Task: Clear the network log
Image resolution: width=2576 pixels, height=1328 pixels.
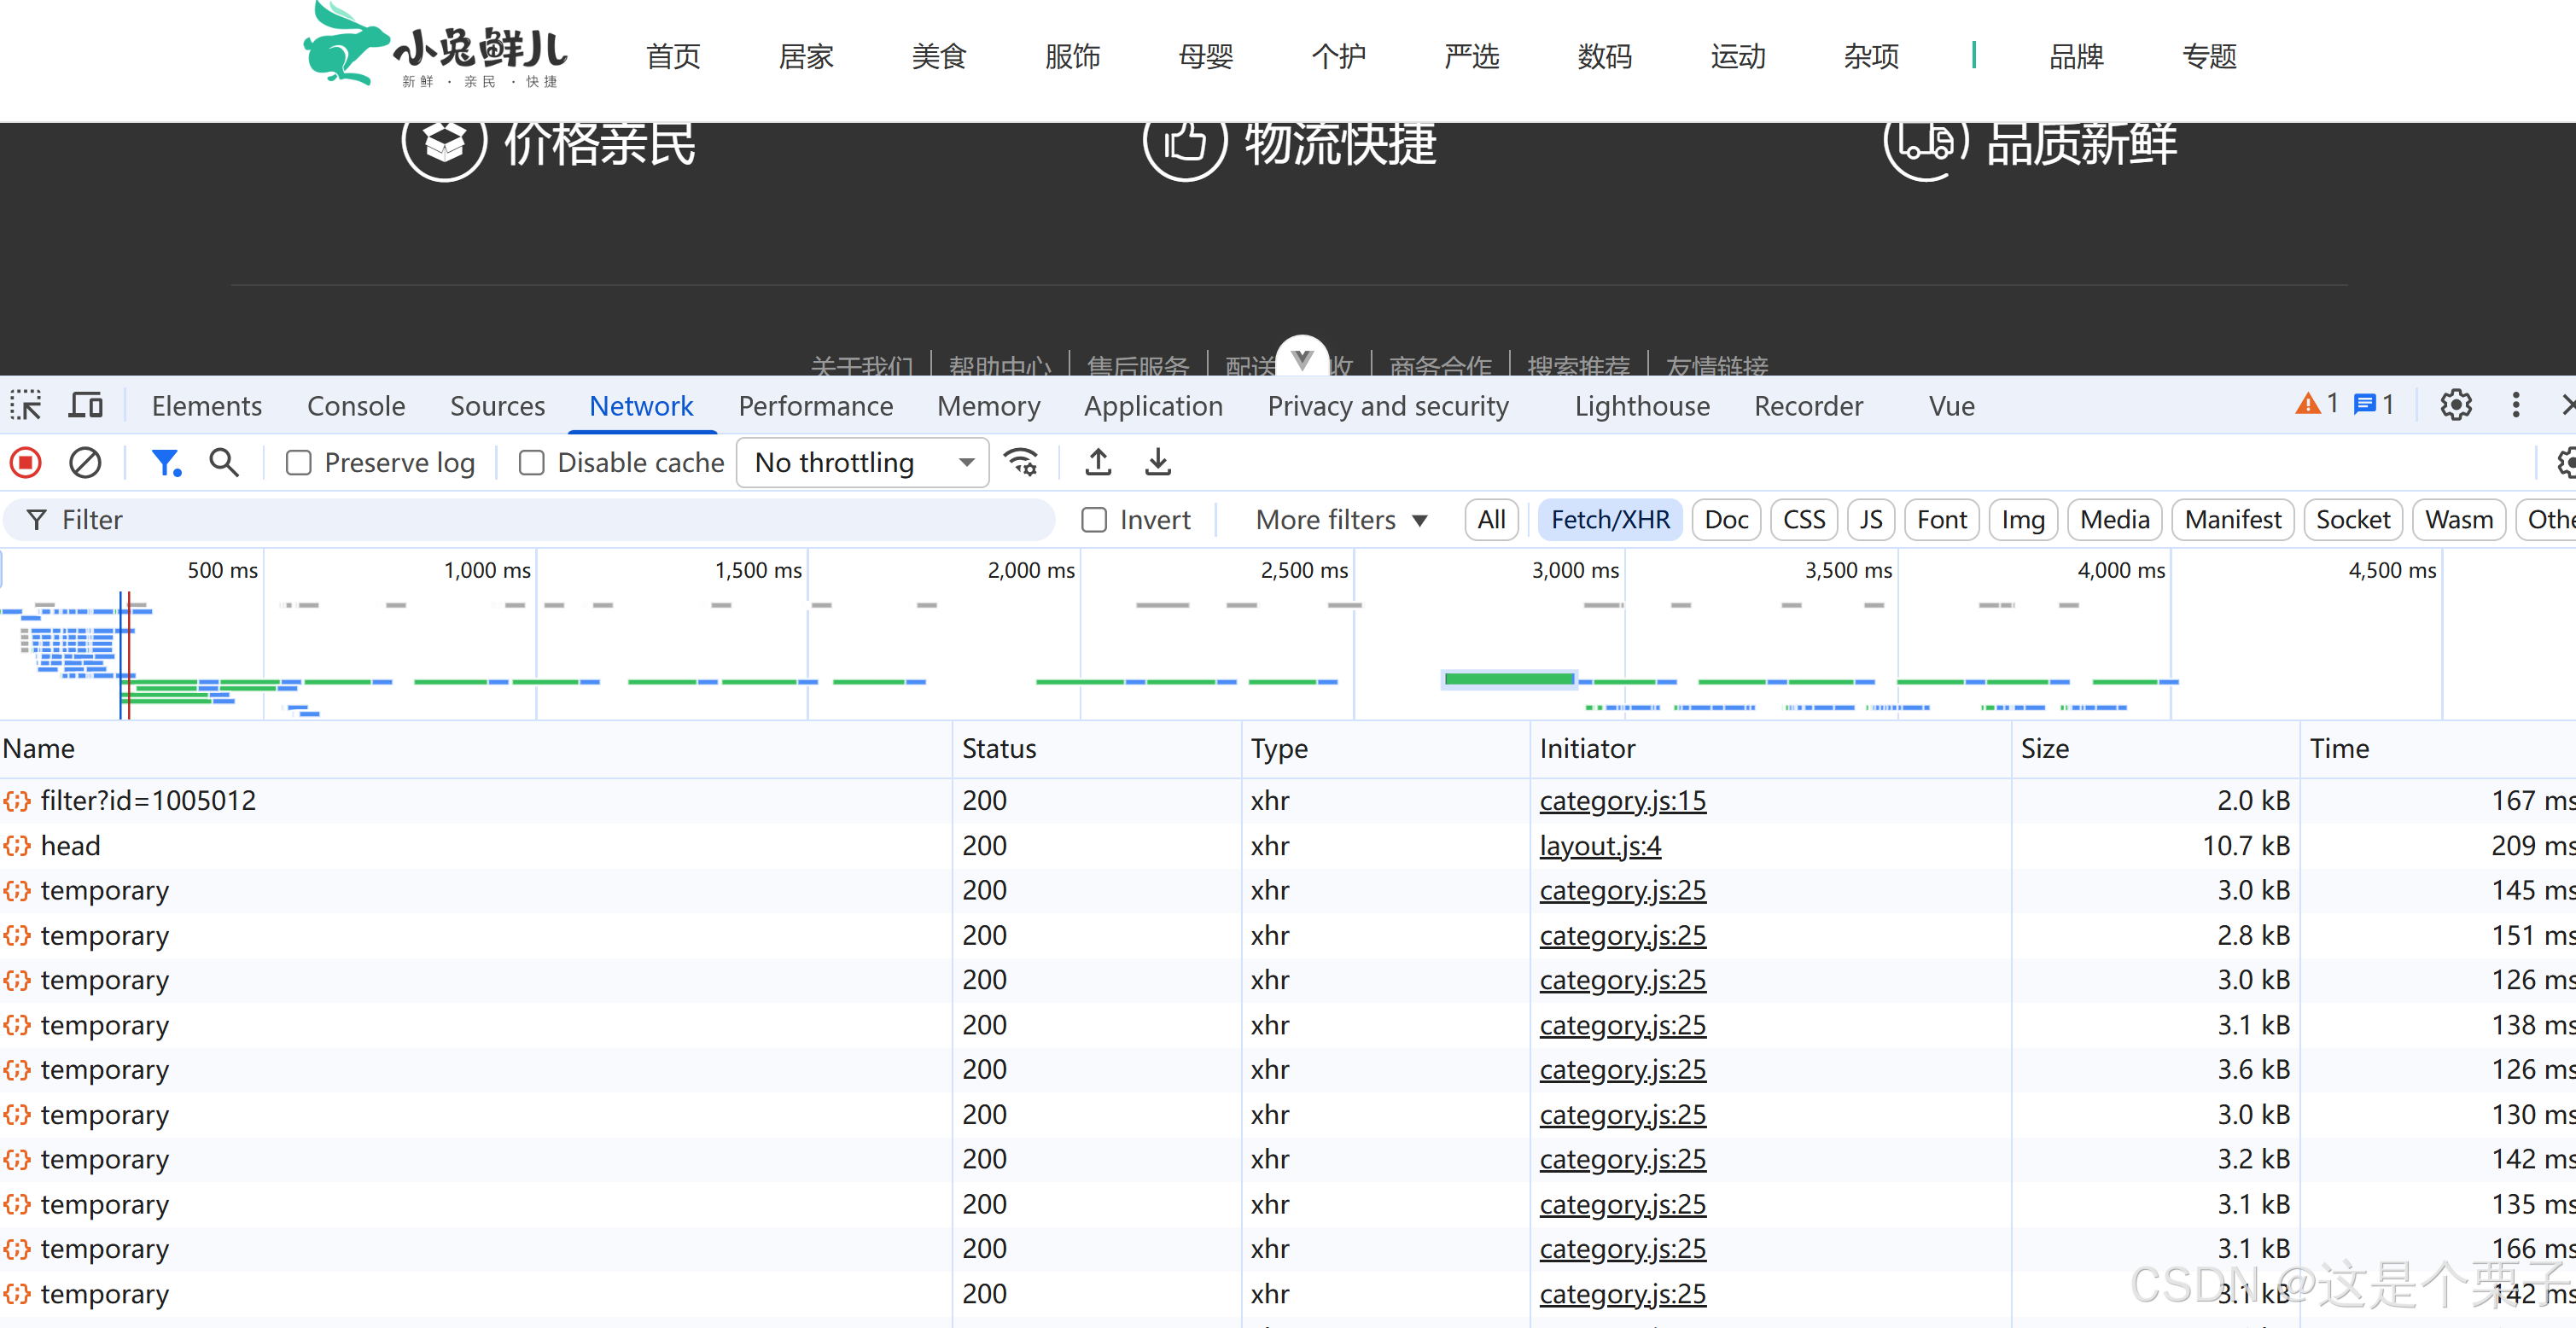Action: (85, 462)
